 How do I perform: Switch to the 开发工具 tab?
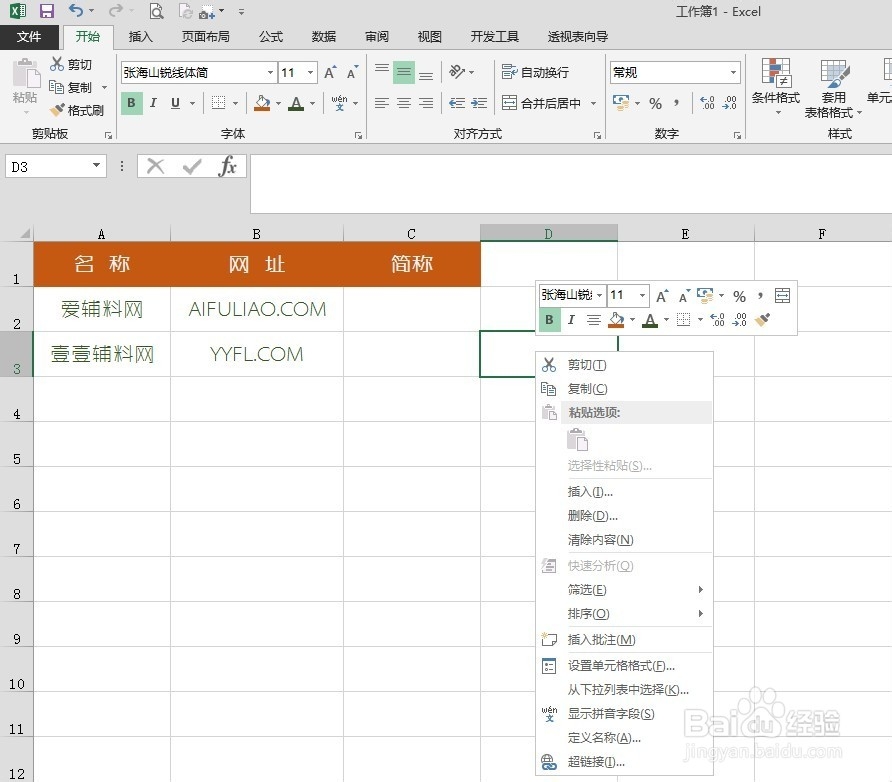click(x=494, y=37)
